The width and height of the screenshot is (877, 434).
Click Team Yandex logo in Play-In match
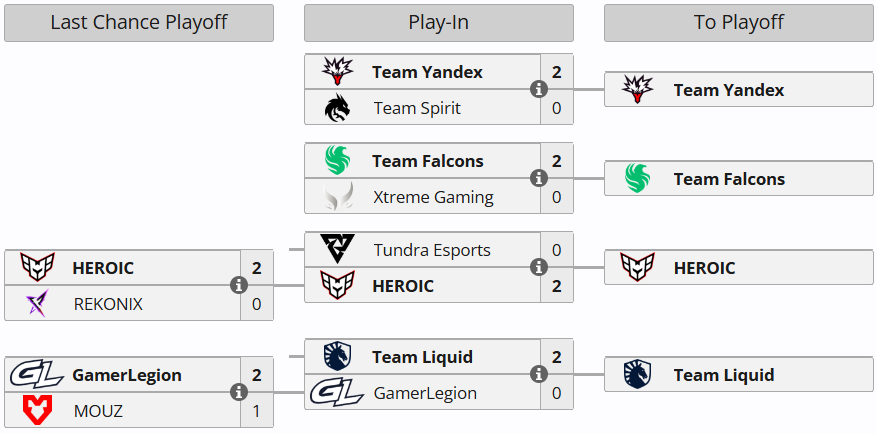[x=338, y=72]
